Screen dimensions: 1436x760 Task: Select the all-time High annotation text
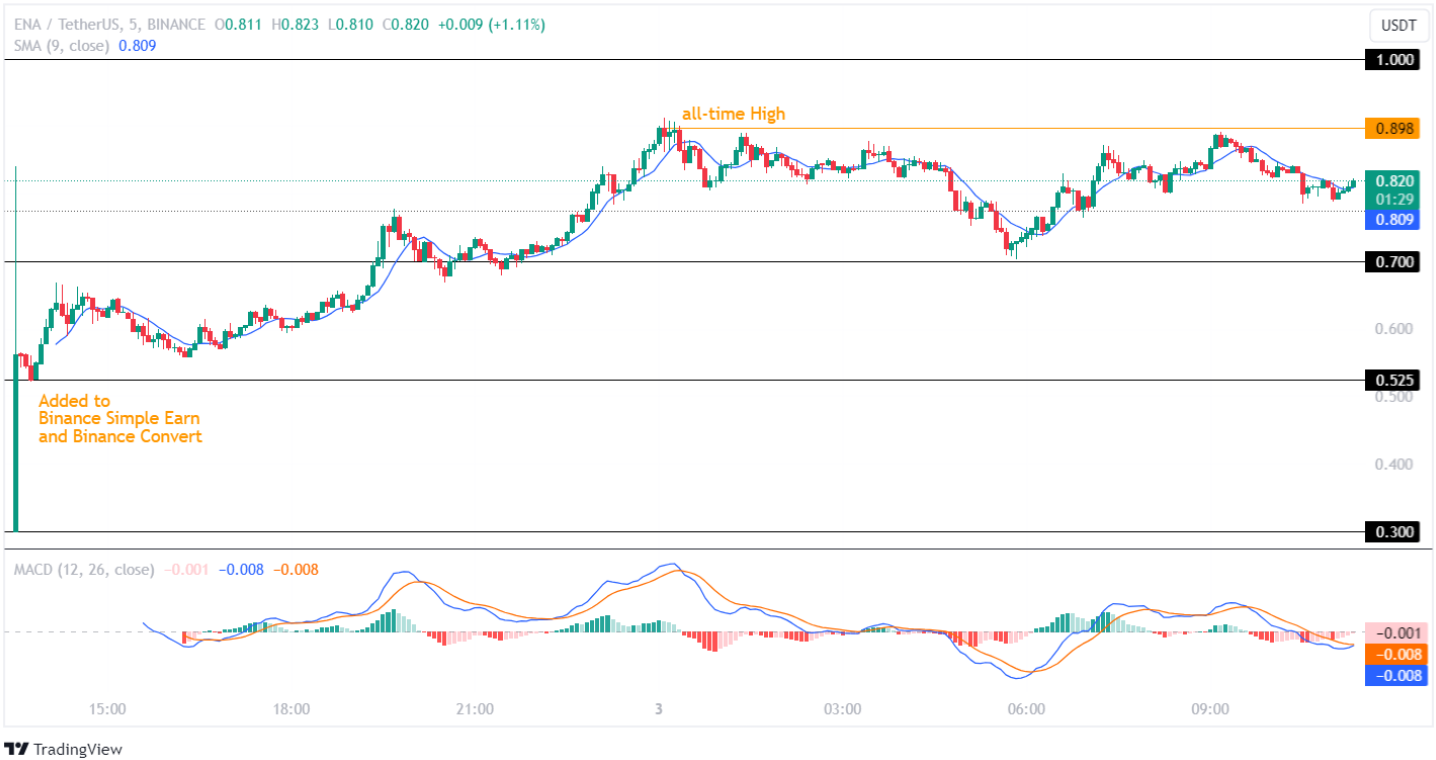point(734,114)
